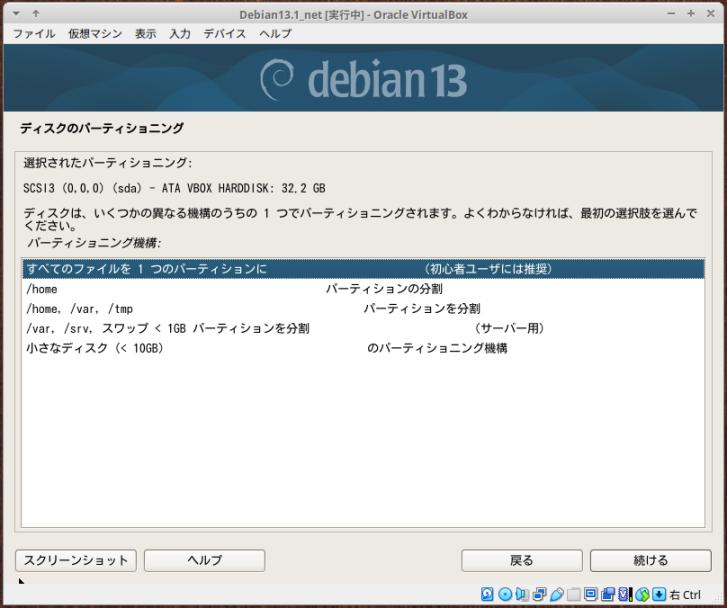The width and height of the screenshot is (727, 608).
Task: Maximize the VirtualBox window
Action: click(691, 14)
